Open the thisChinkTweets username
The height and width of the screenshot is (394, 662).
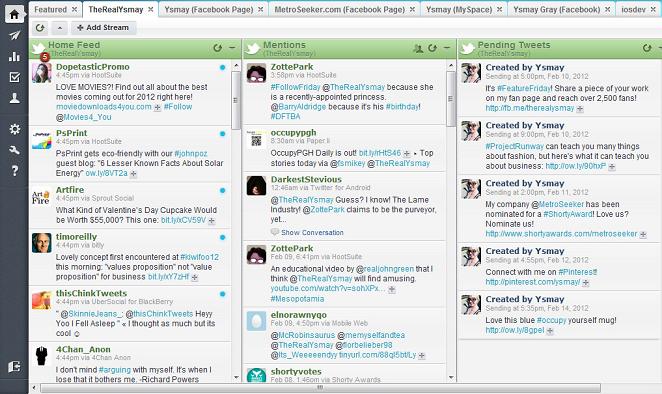click(x=91, y=293)
